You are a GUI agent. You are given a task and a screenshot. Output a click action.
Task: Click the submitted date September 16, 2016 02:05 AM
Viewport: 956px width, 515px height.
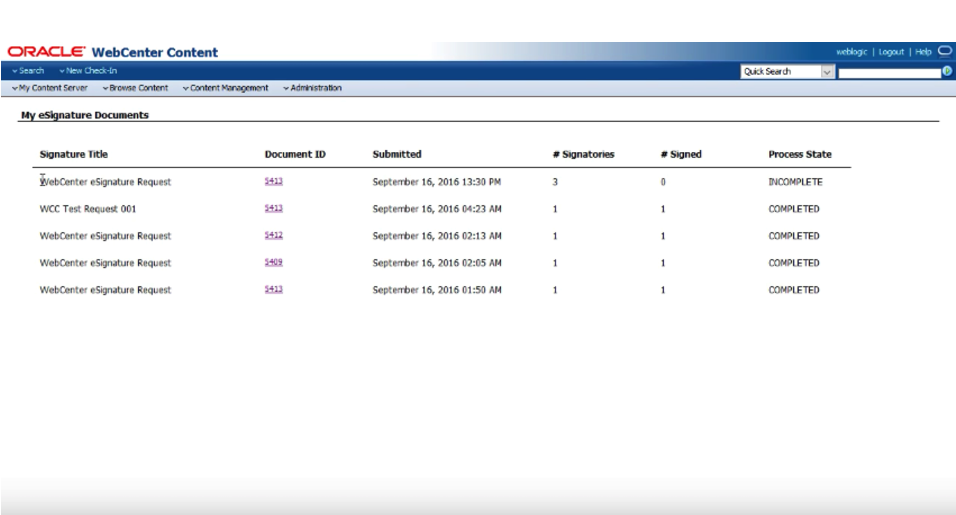point(437,263)
